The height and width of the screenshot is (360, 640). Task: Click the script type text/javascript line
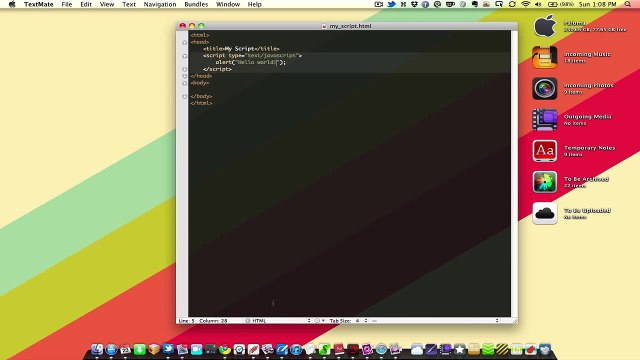[252, 56]
